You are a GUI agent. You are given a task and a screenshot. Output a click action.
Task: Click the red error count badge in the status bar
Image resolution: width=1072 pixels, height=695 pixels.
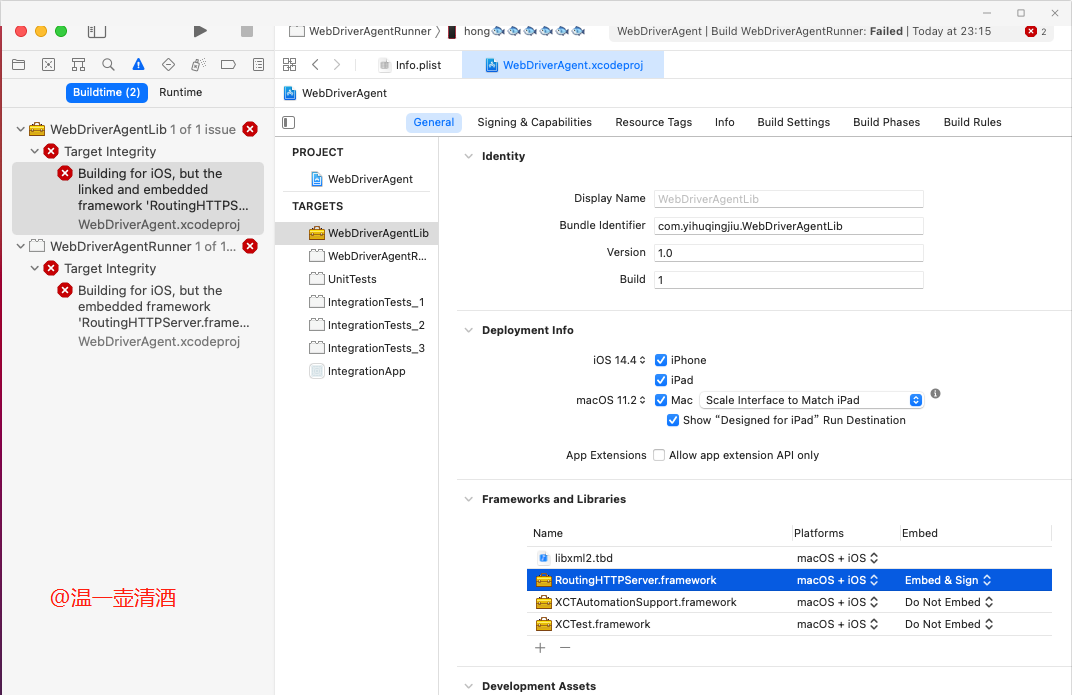1031,31
